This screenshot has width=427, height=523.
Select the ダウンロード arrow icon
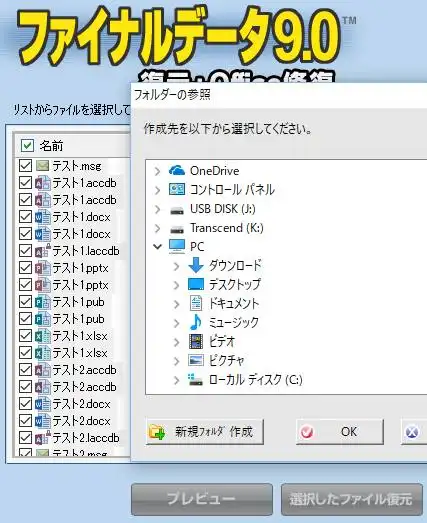tap(196, 265)
